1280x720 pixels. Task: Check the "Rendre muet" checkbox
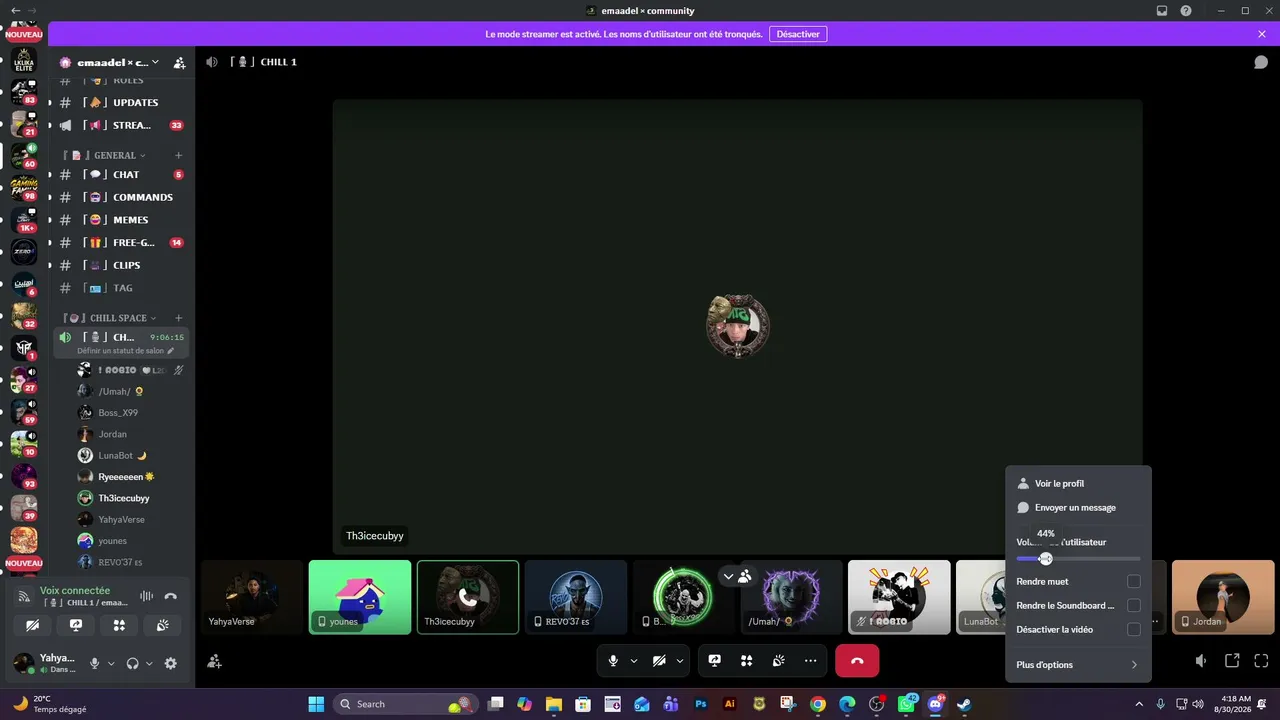click(x=1134, y=581)
